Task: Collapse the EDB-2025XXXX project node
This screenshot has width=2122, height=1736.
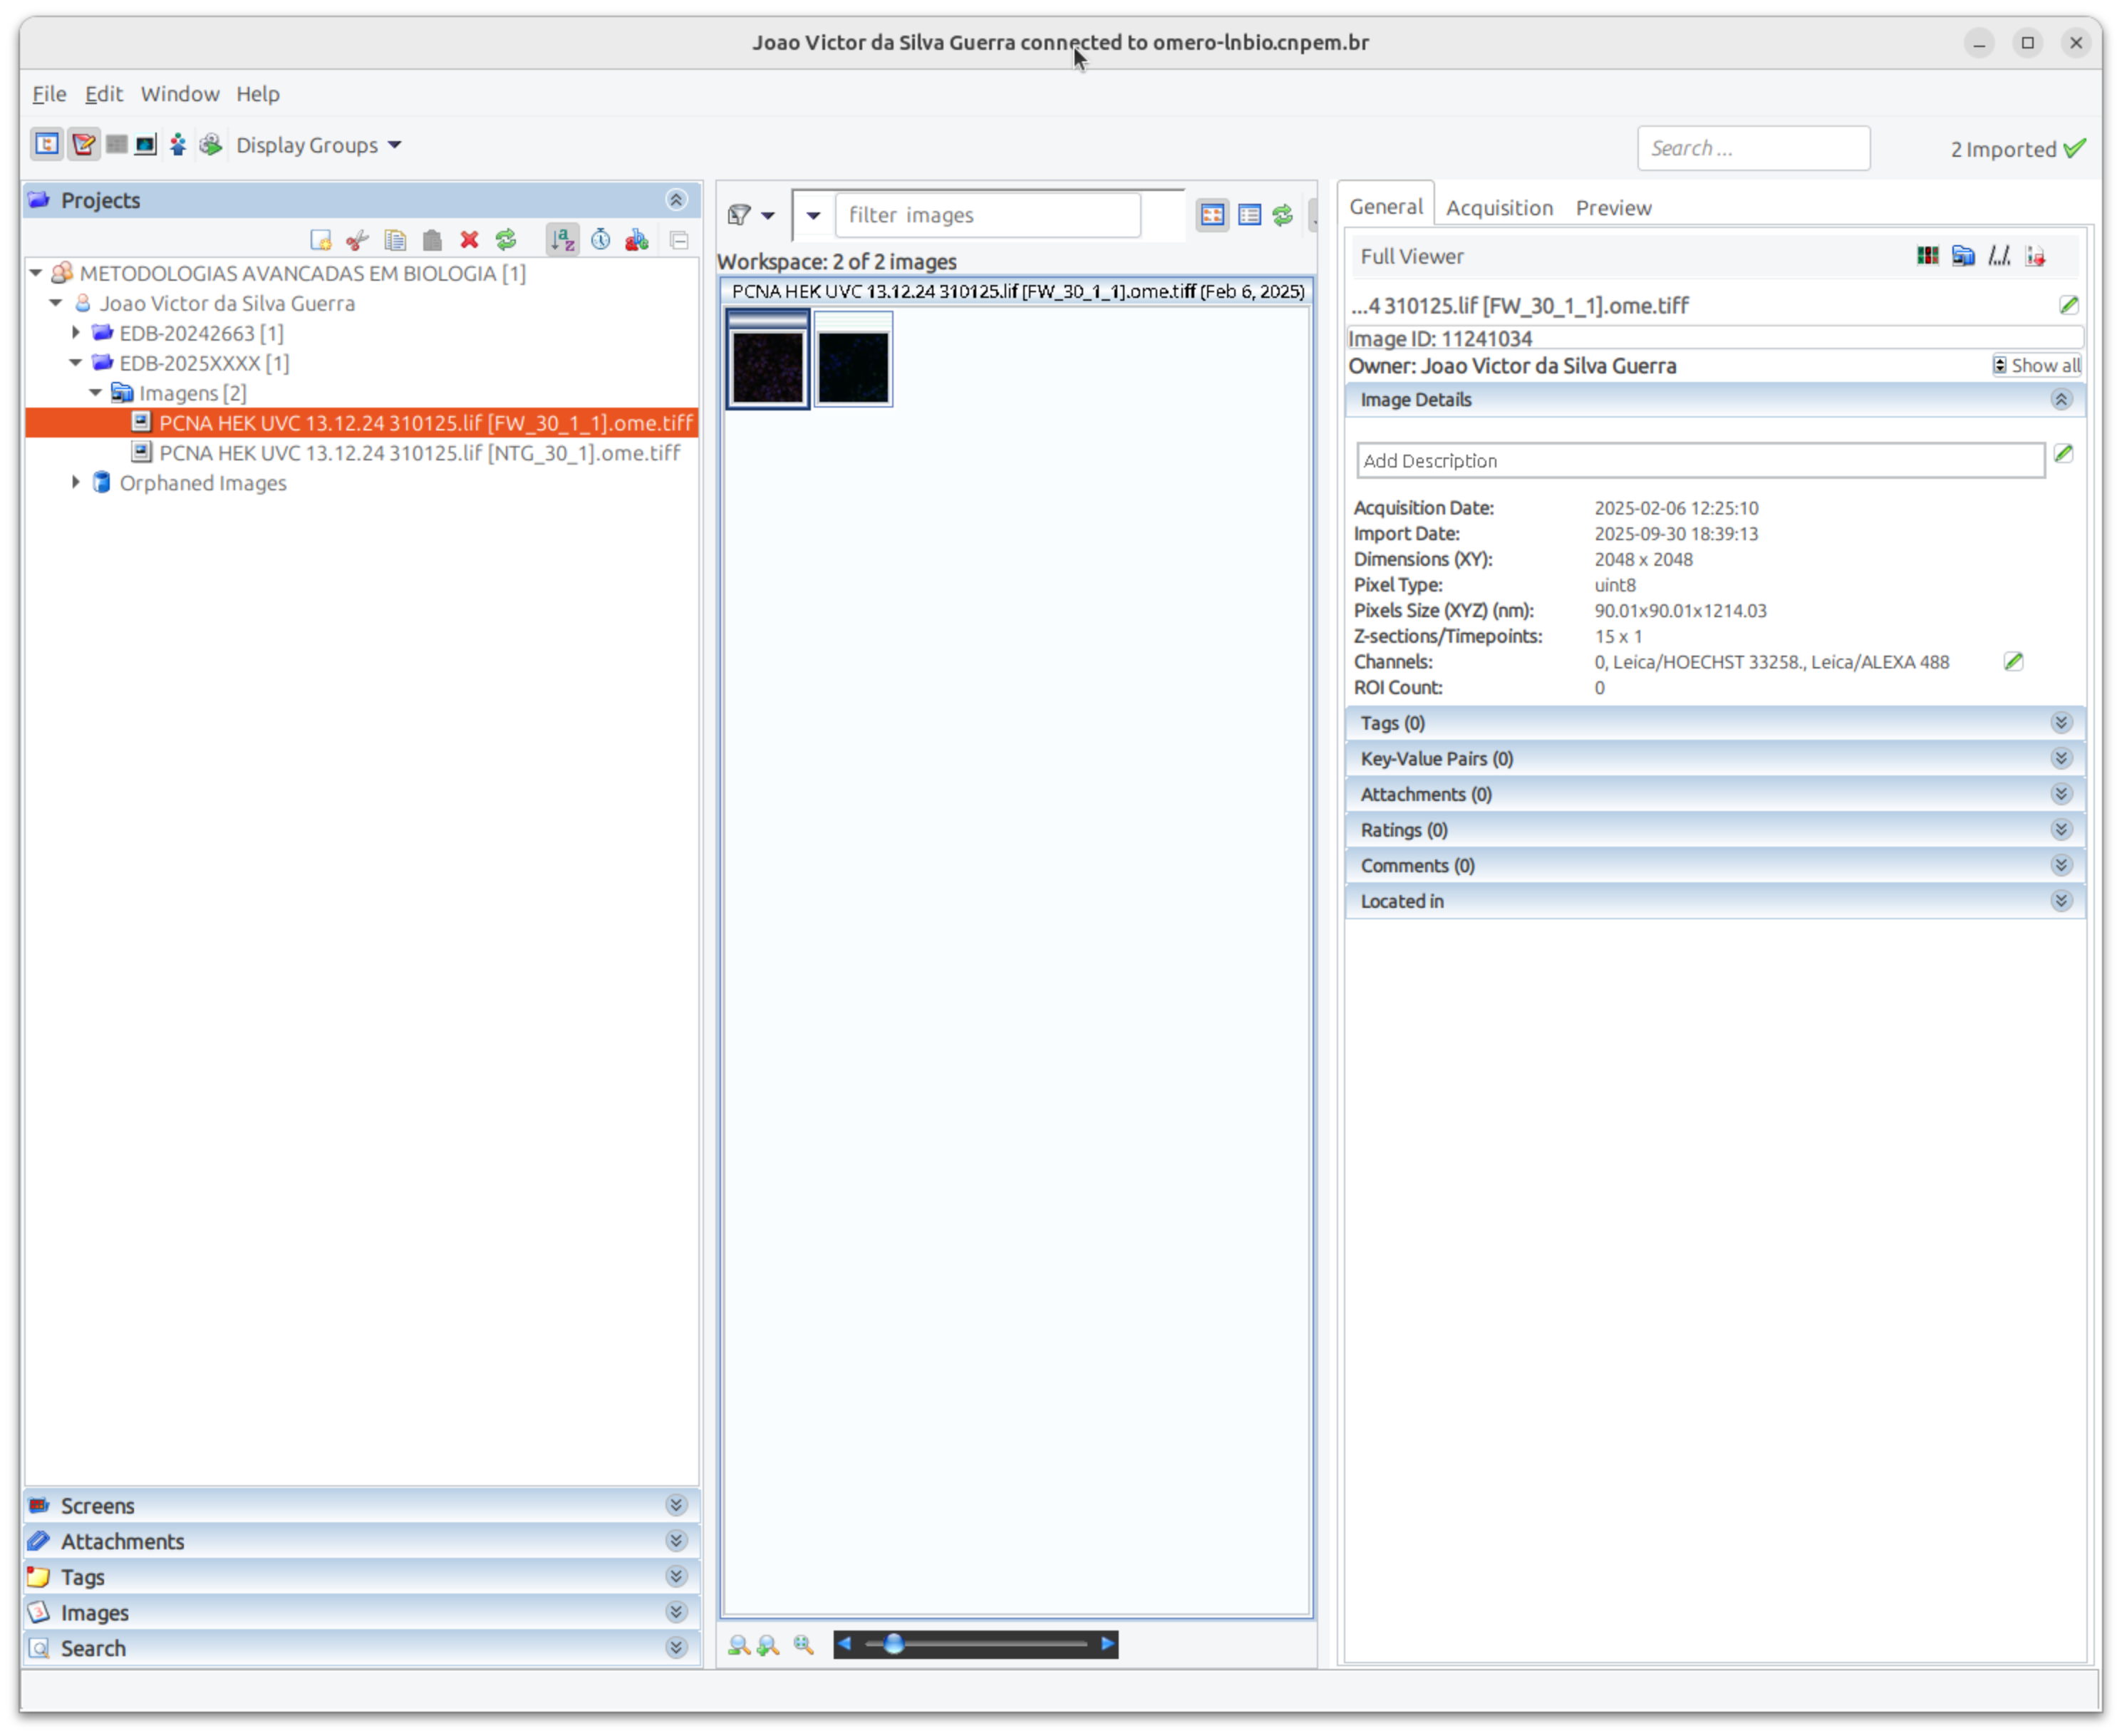Action: [76, 363]
